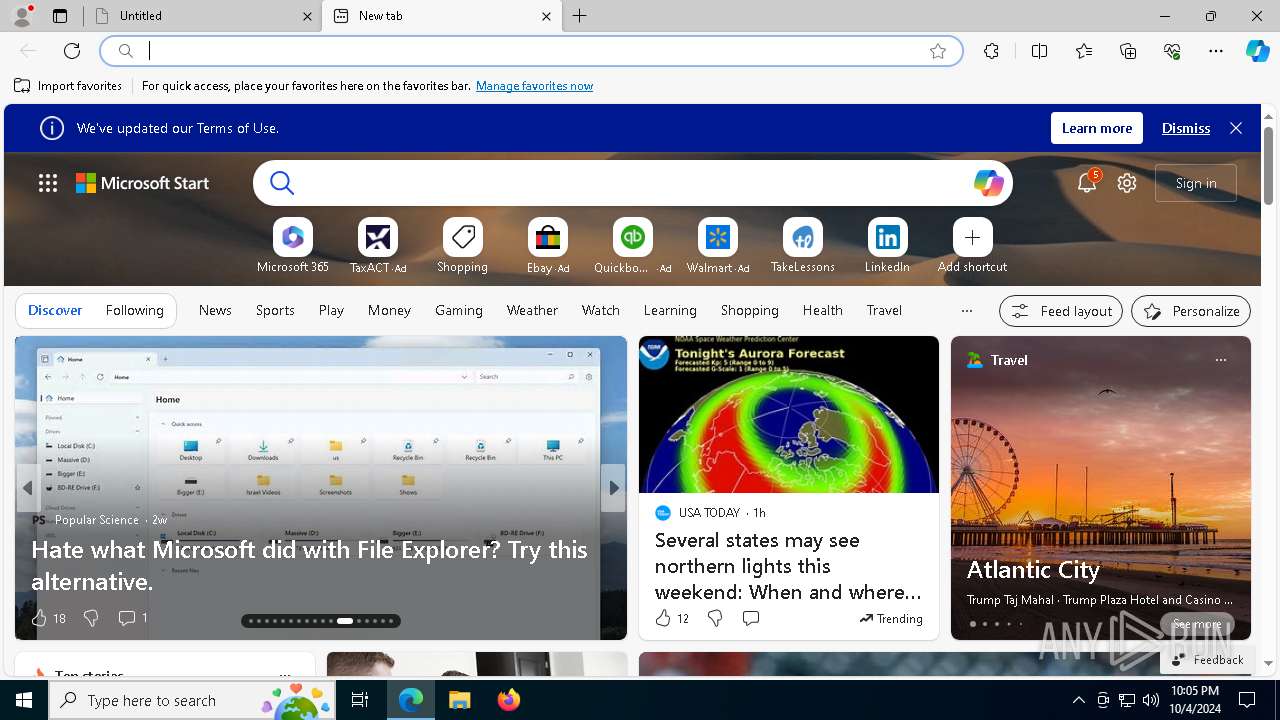Click the Copilot icon in search box
Image resolution: width=1280 pixels, height=720 pixels.
(x=988, y=183)
